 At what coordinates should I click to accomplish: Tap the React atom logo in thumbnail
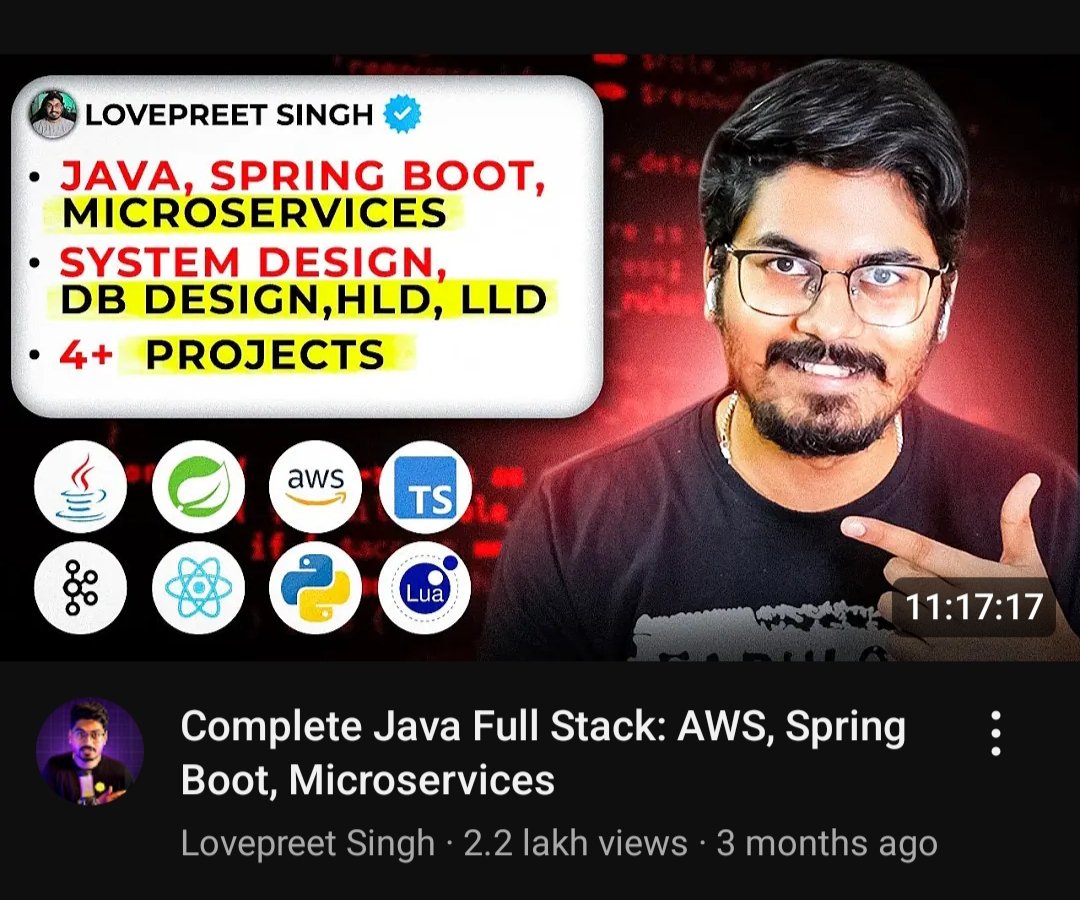coord(198,587)
